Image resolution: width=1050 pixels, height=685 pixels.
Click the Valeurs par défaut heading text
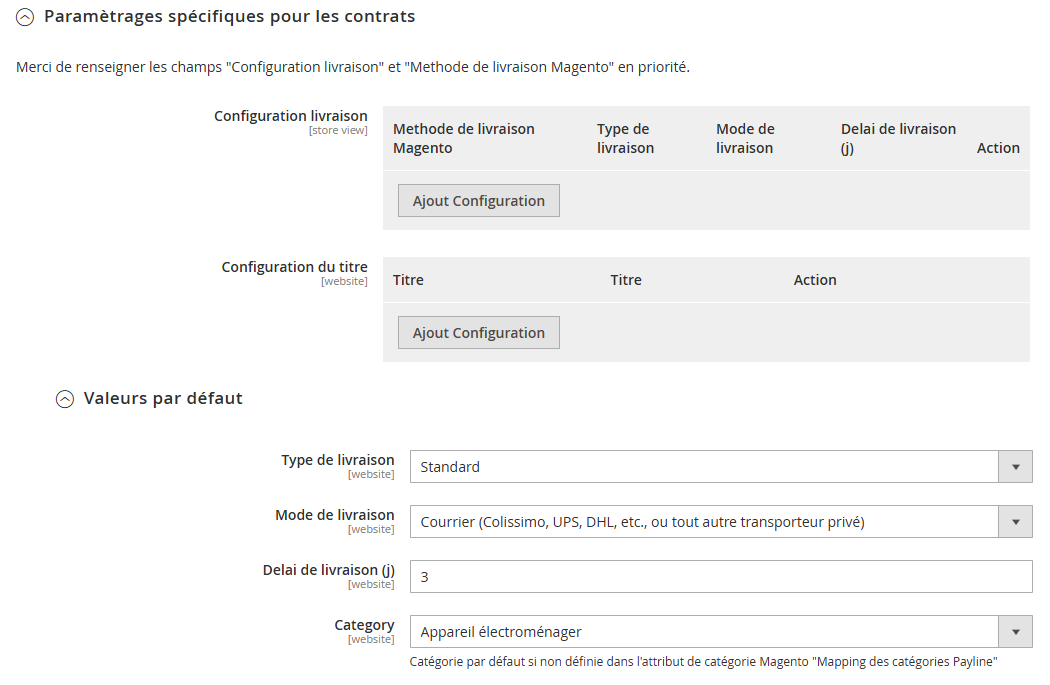click(x=163, y=398)
